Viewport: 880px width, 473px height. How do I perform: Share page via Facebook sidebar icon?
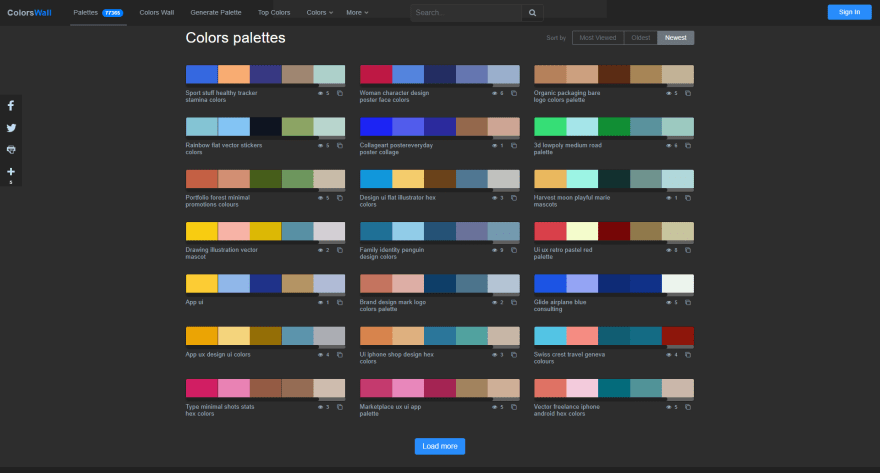coord(11,105)
